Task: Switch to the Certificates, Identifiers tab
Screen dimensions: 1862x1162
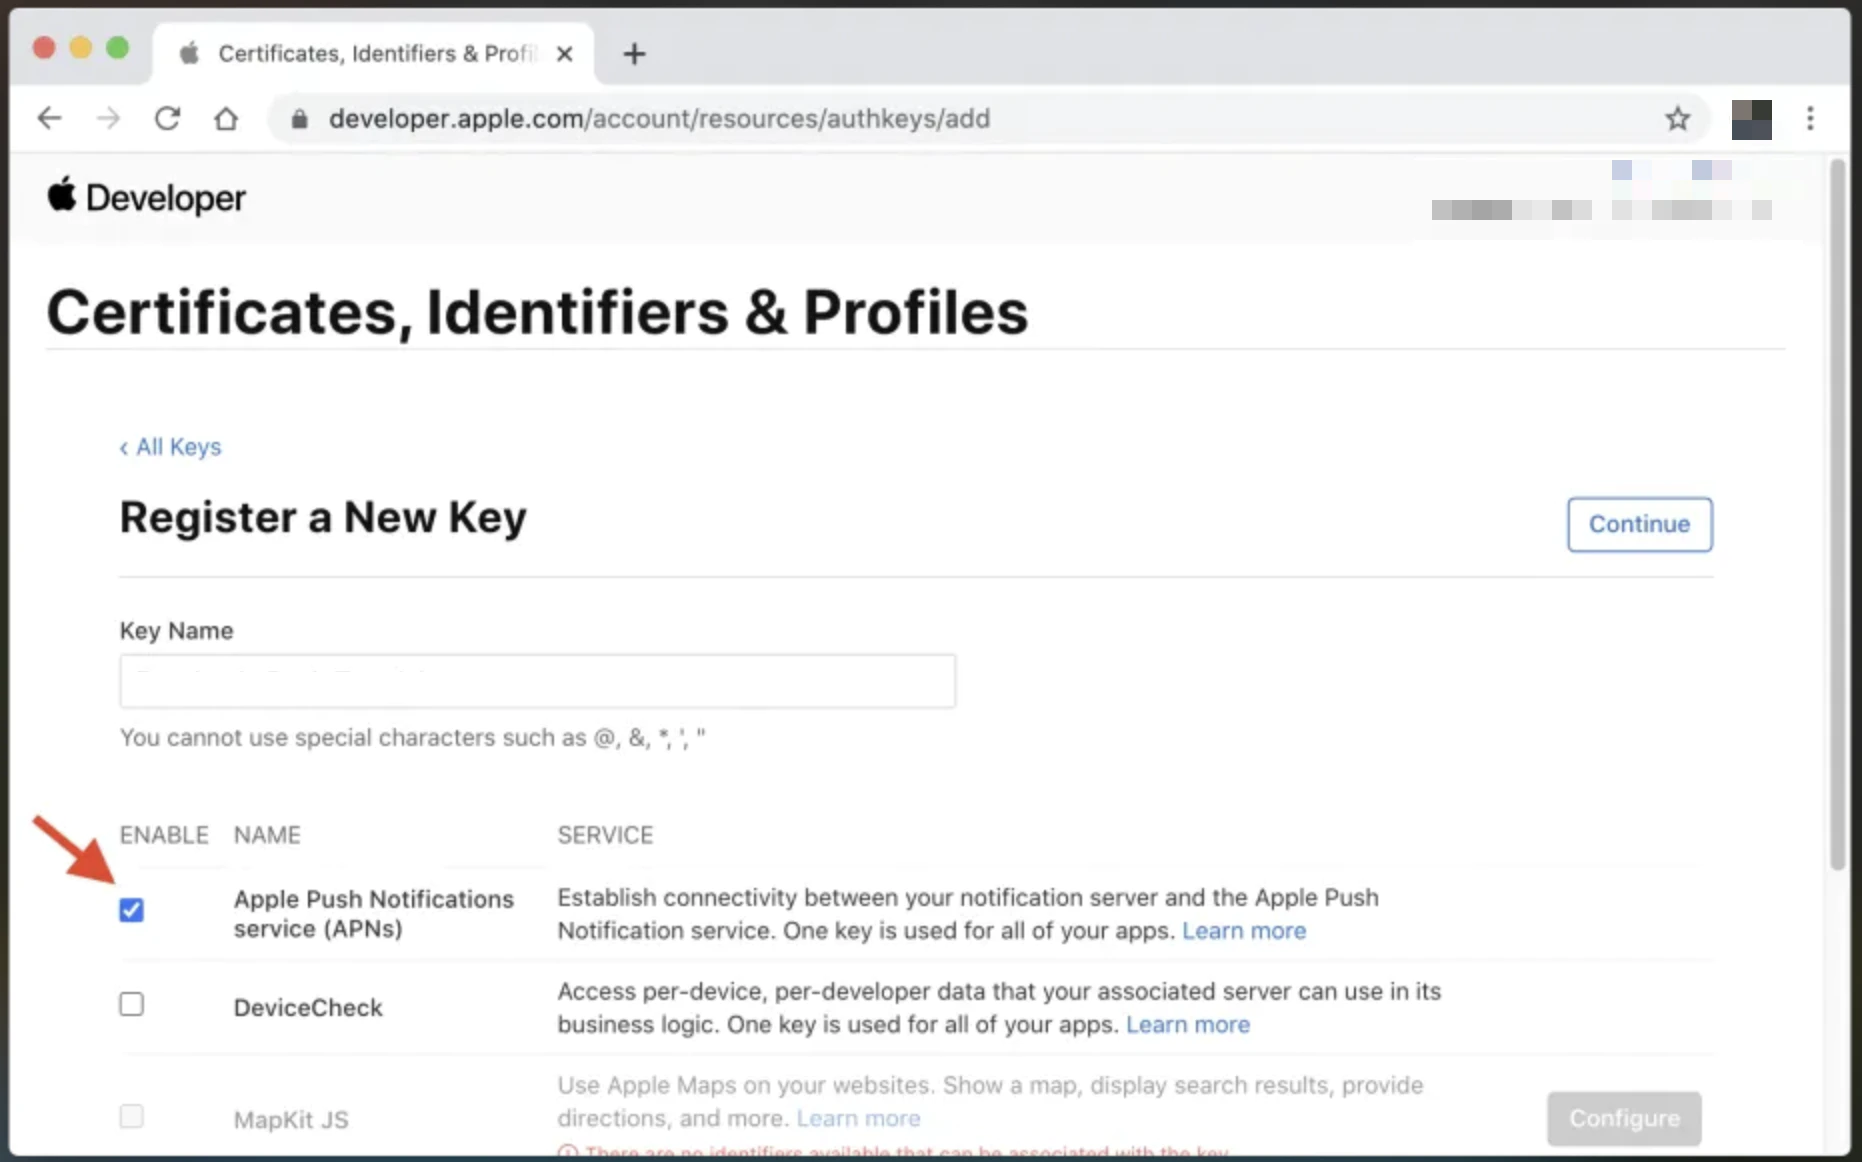Action: coord(370,54)
